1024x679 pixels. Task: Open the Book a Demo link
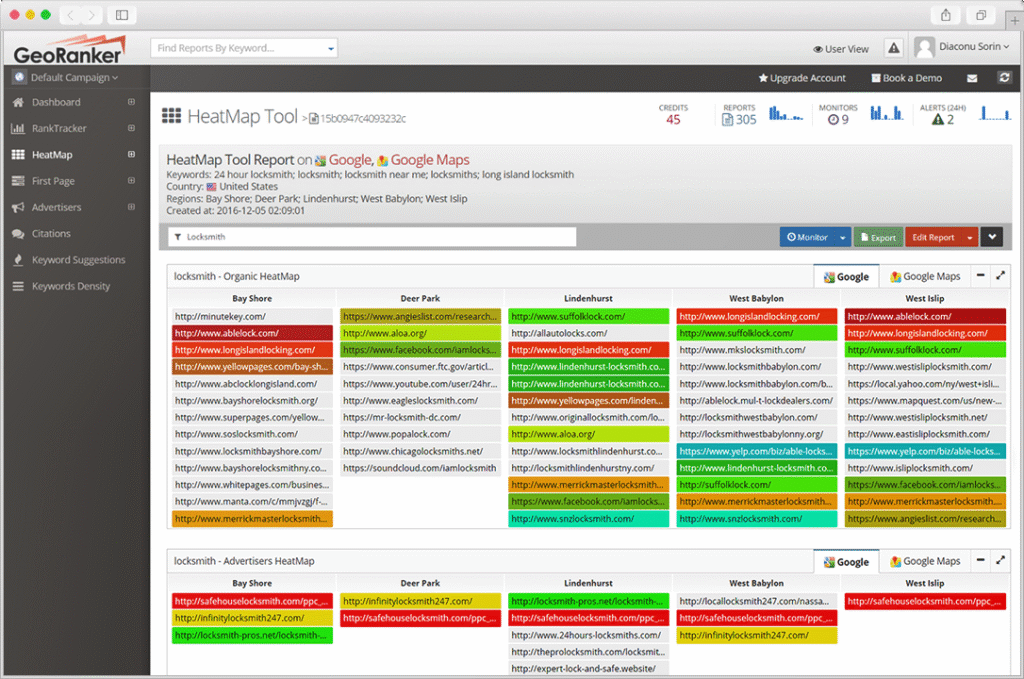pyautogui.click(x=906, y=77)
